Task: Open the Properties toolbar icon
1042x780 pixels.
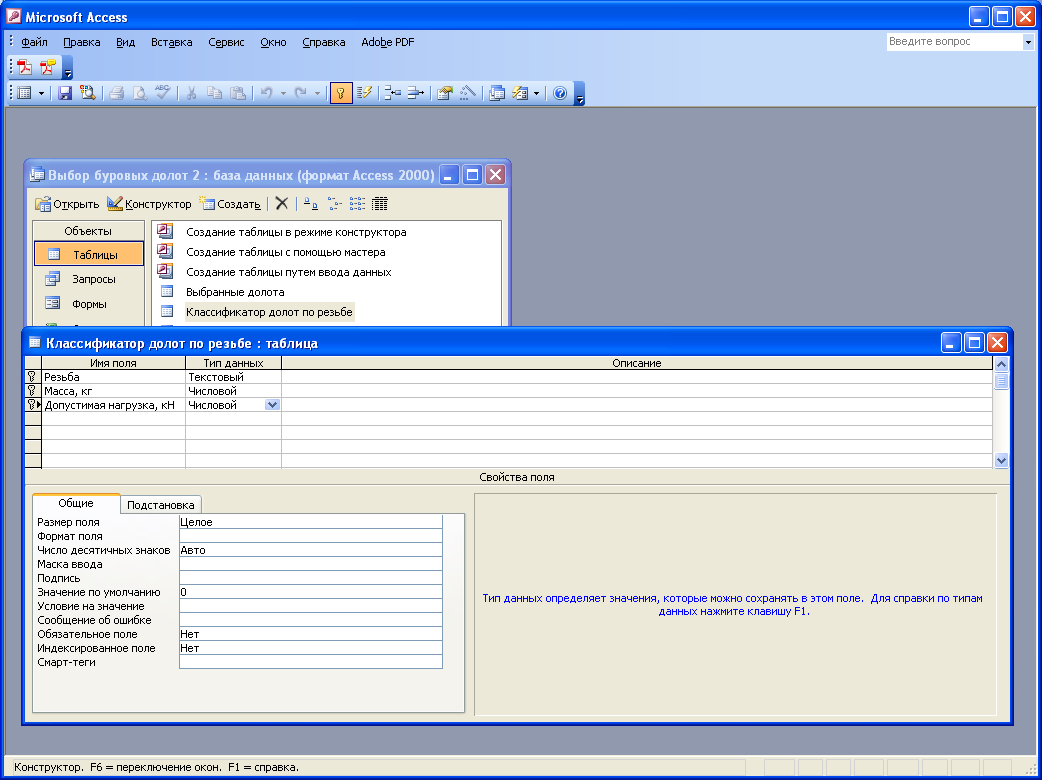Action: (x=445, y=93)
